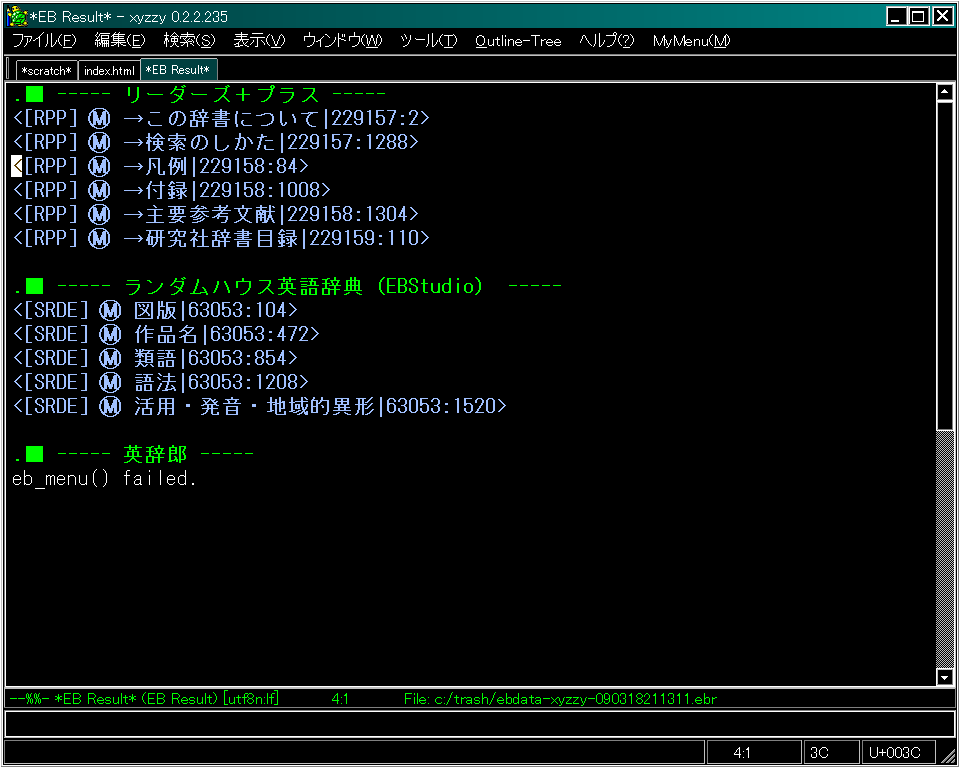
Task: Click the eb_menu() failed. message line
Action: point(104,478)
